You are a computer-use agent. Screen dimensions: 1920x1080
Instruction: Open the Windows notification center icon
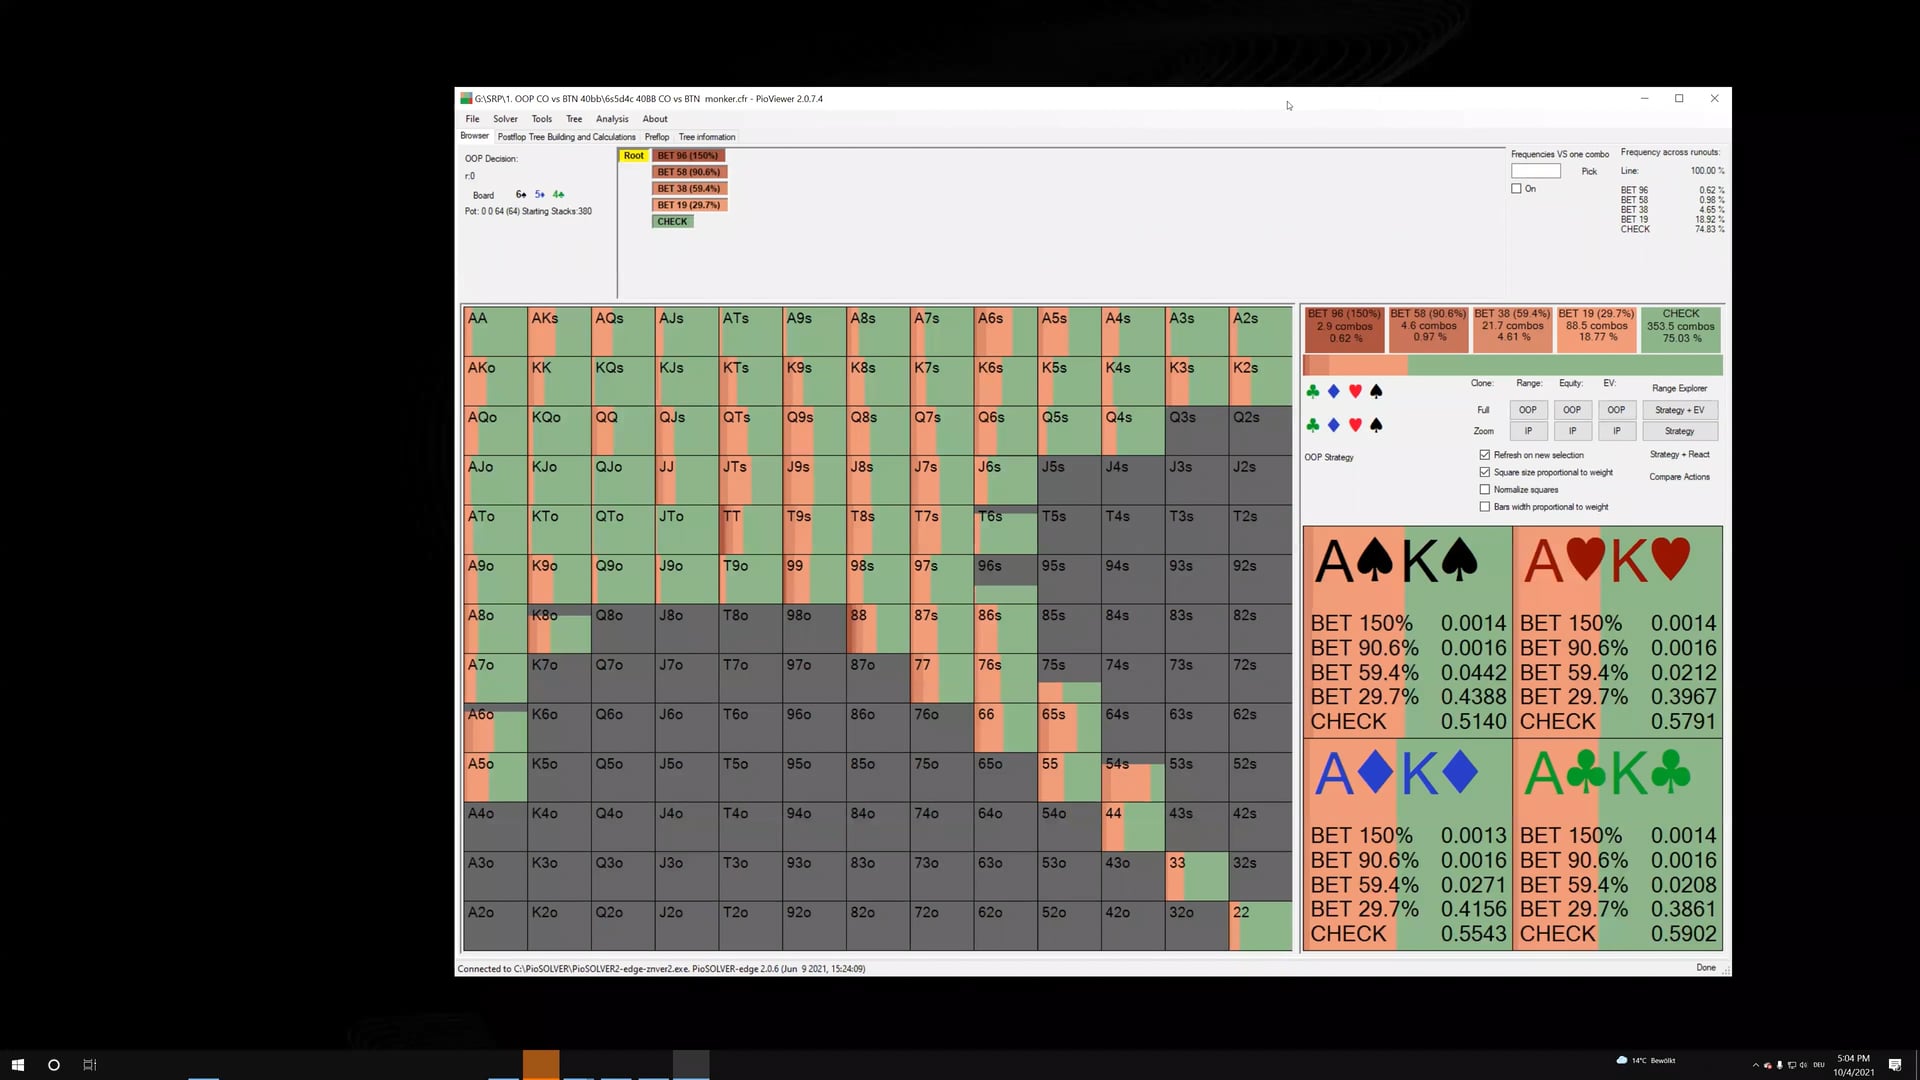[1894, 1065]
